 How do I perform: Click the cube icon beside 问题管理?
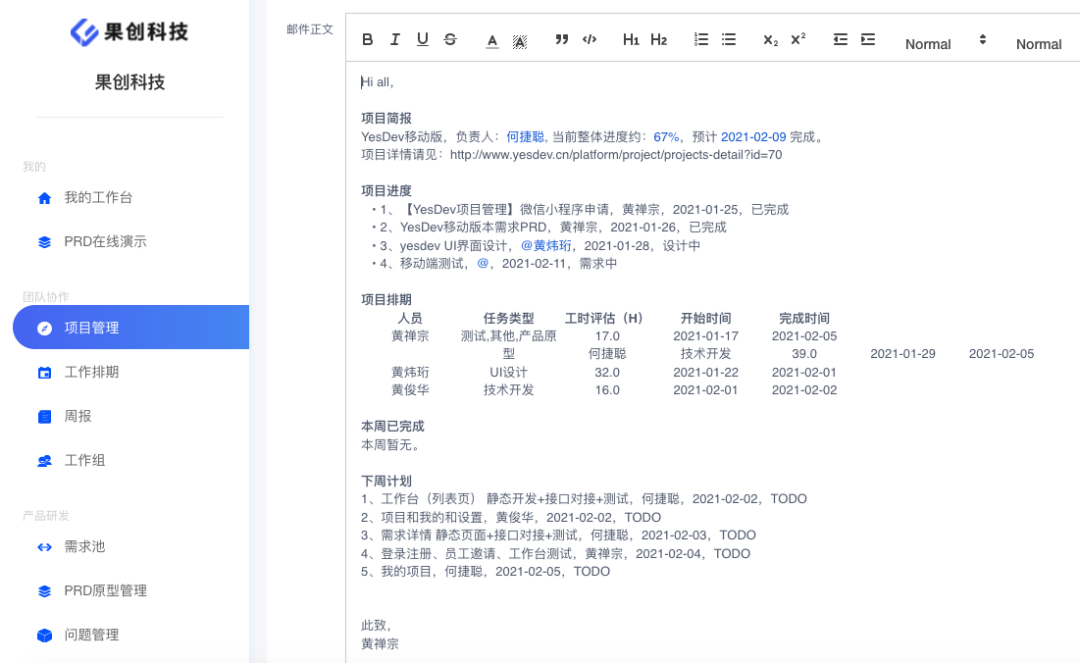click(44, 635)
